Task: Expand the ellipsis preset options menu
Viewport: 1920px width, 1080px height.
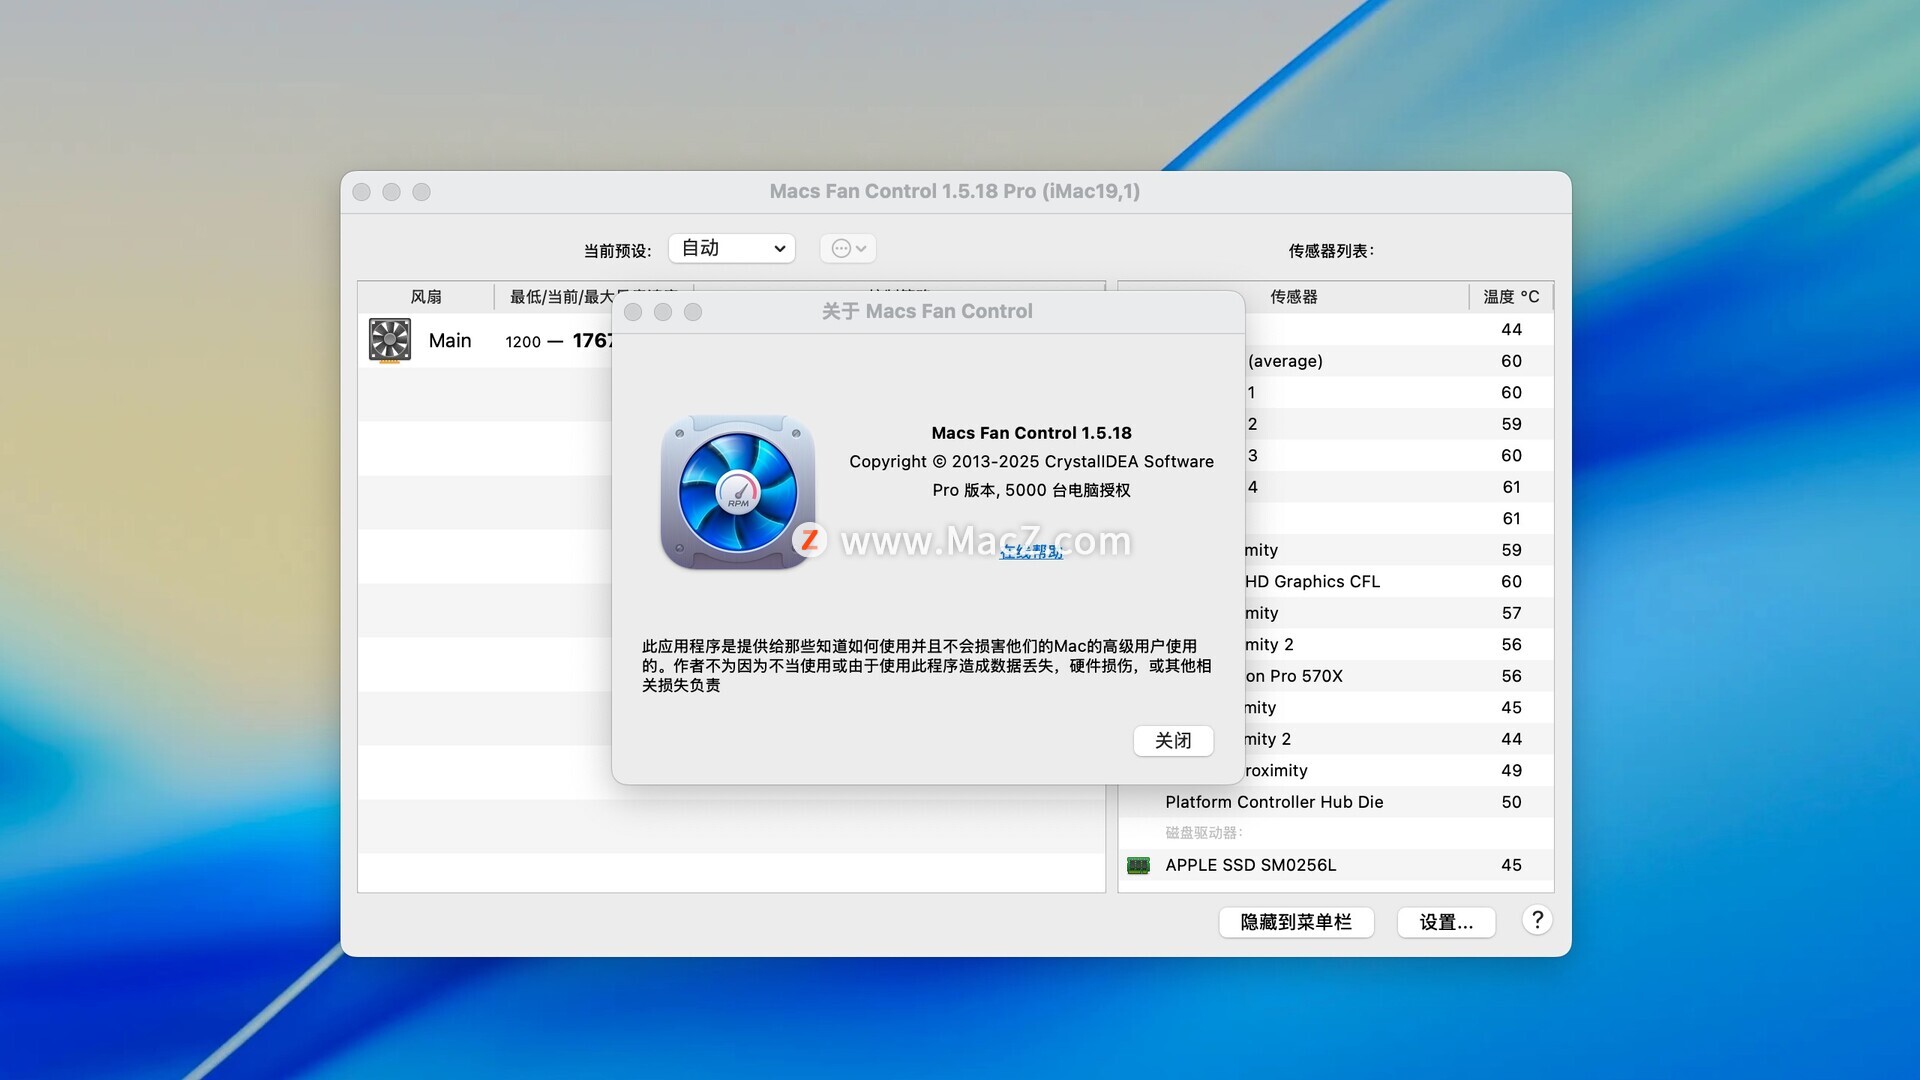Action: [848, 248]
